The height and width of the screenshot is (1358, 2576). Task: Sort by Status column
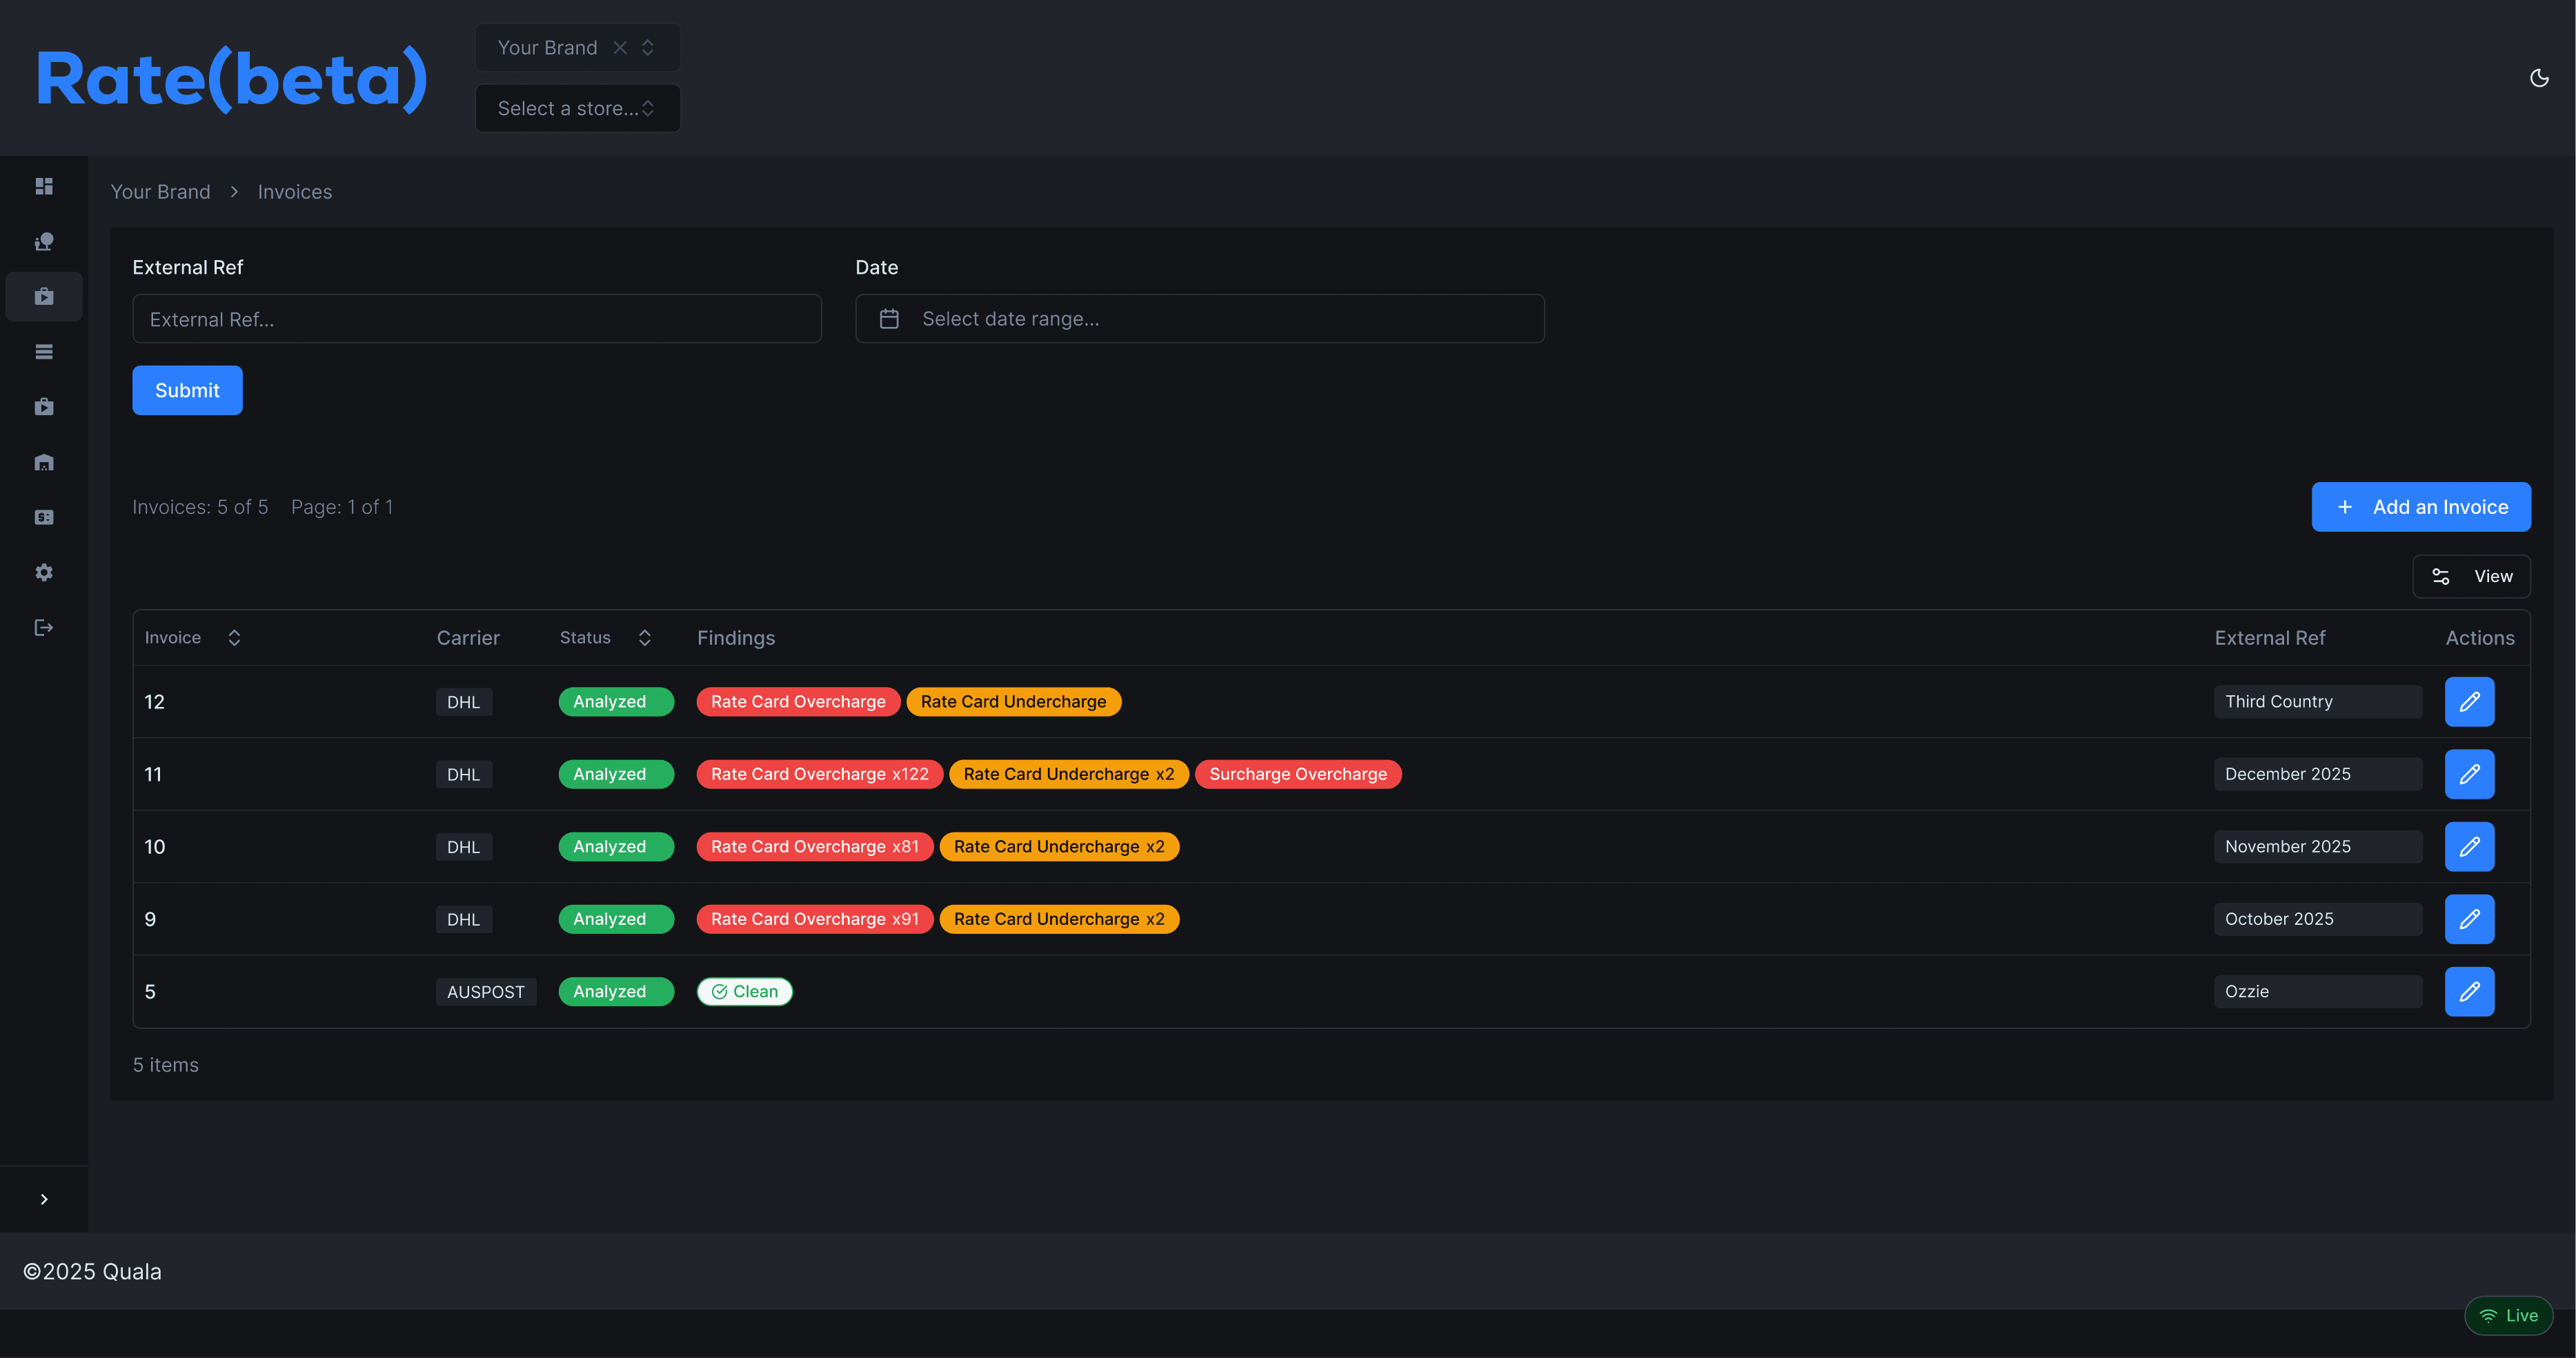click(x=605, y=638)
